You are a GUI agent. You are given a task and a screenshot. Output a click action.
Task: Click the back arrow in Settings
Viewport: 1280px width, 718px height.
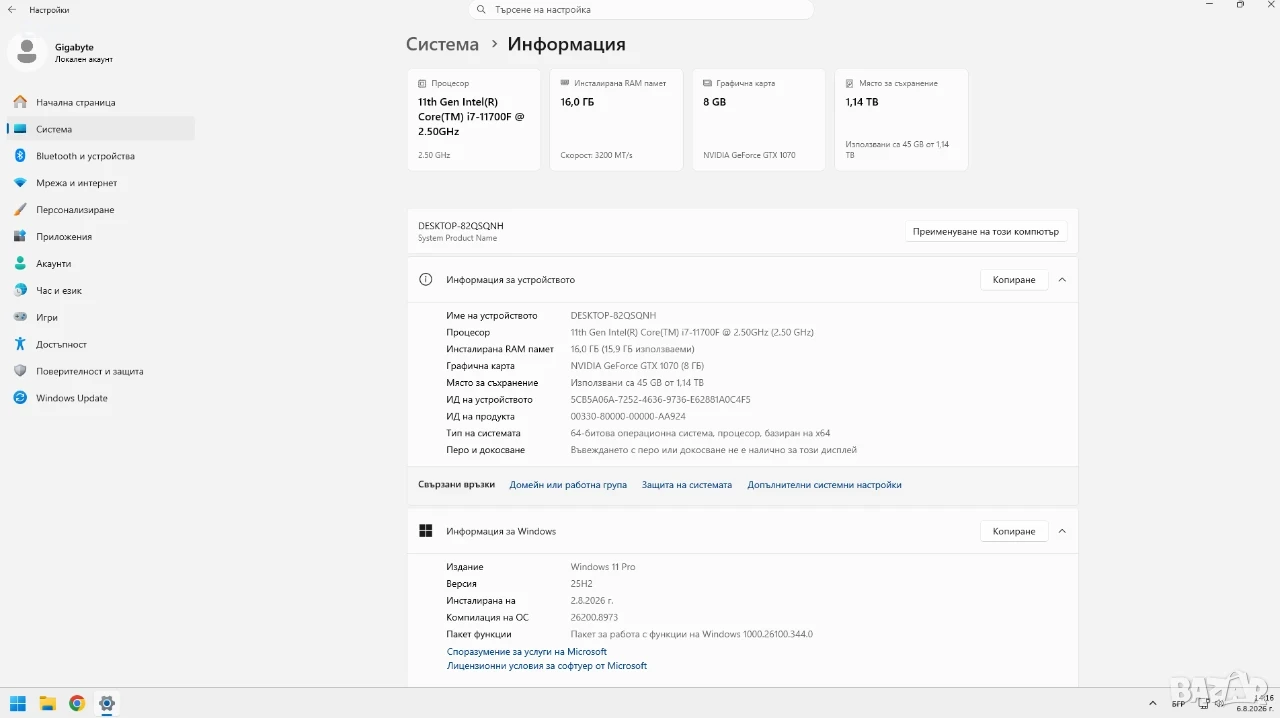pos(12,9)
